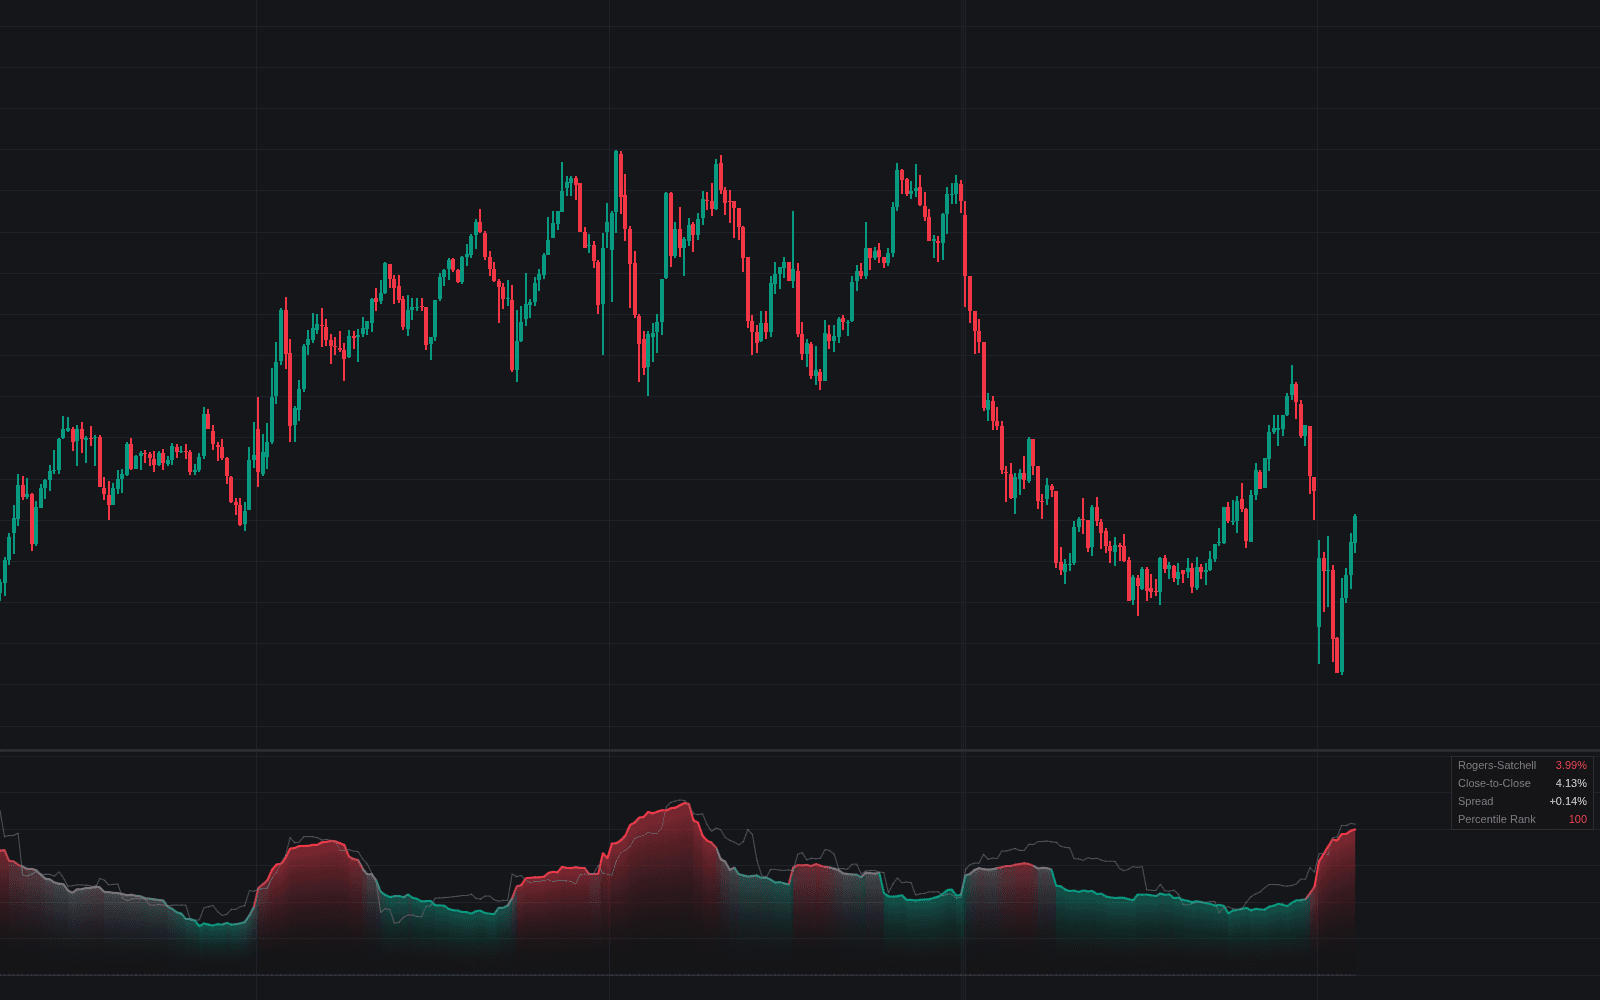This screenshot has width=1600, height=1000.
Task: Click the divider between price and volatility panes
Action: coord(800,750)
